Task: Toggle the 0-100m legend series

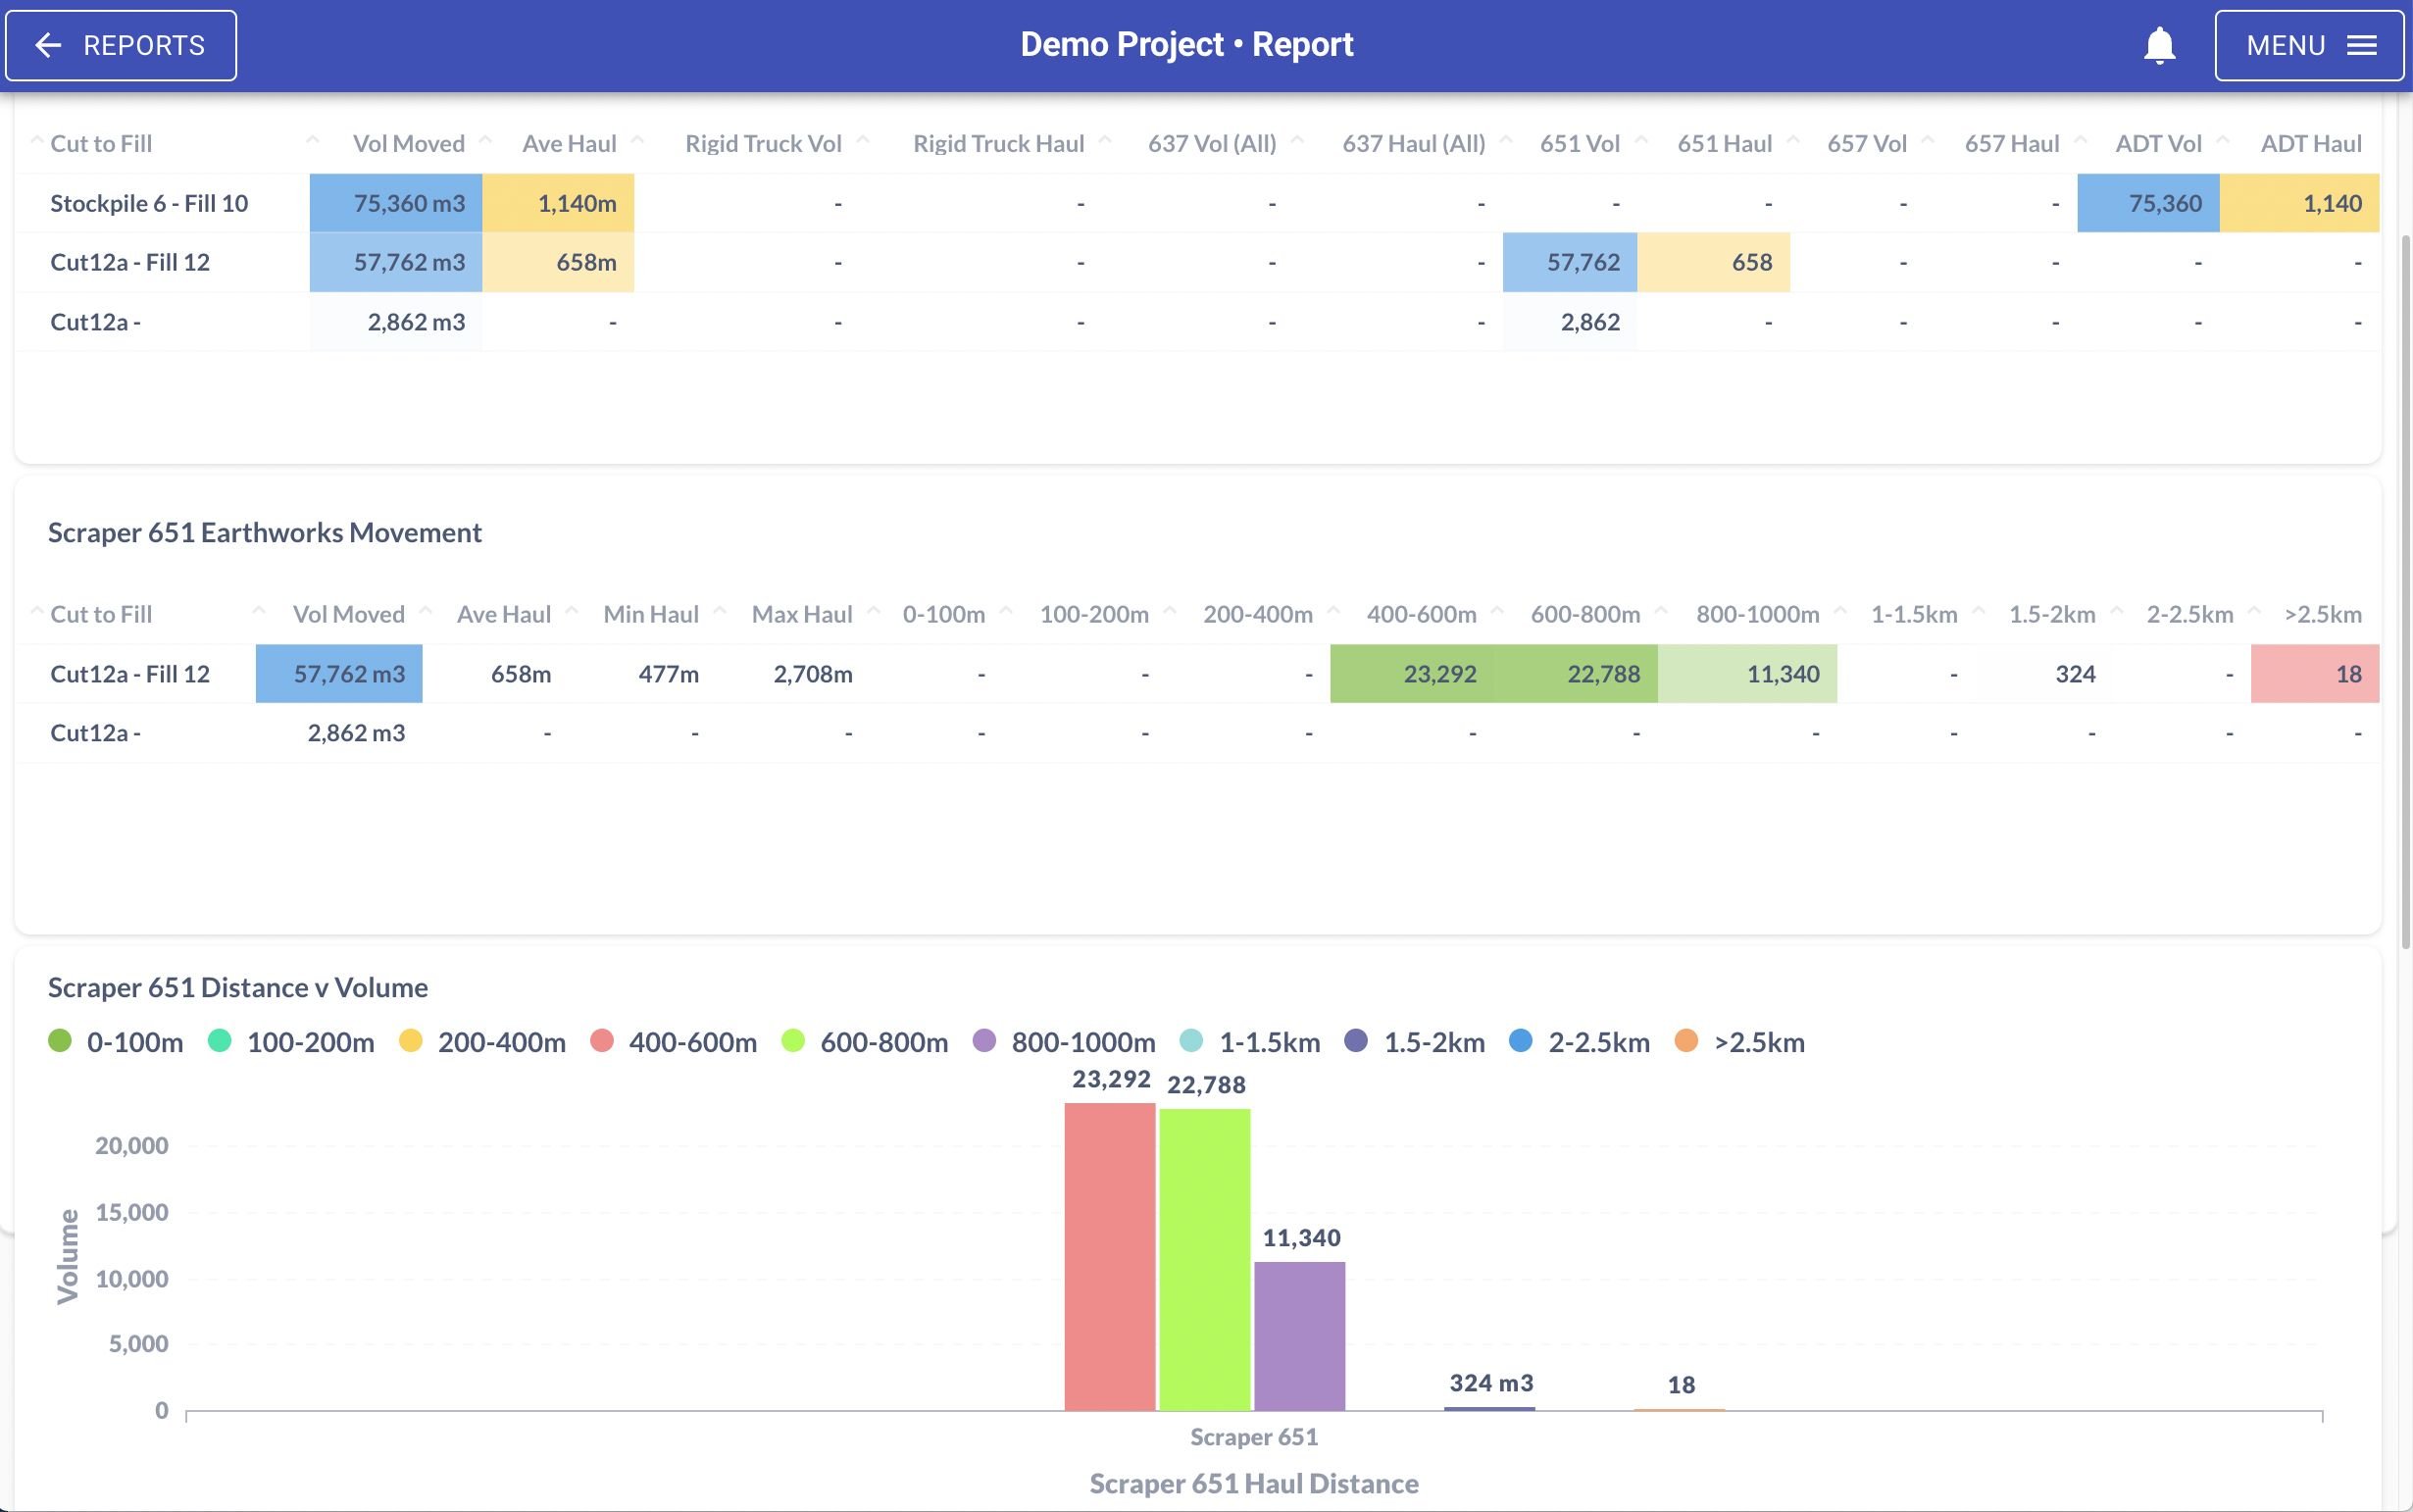Action: [116, 1042]
